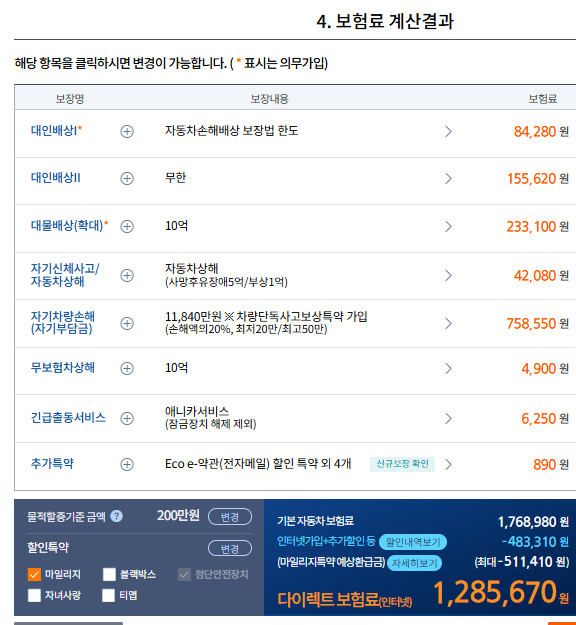Select the 긴급출동서비스 coverage name
576x625 pixels.
[x=68, y=418]
